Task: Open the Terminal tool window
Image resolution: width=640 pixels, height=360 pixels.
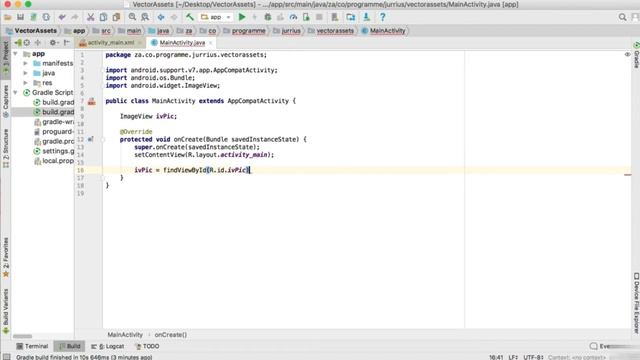Action: pyautogui.click(x=32, y=346)
